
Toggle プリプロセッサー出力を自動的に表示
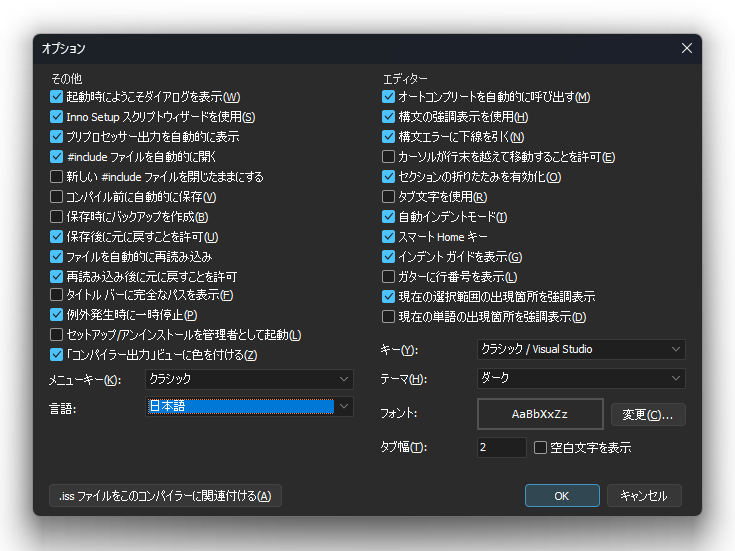[x=56, y=136]
